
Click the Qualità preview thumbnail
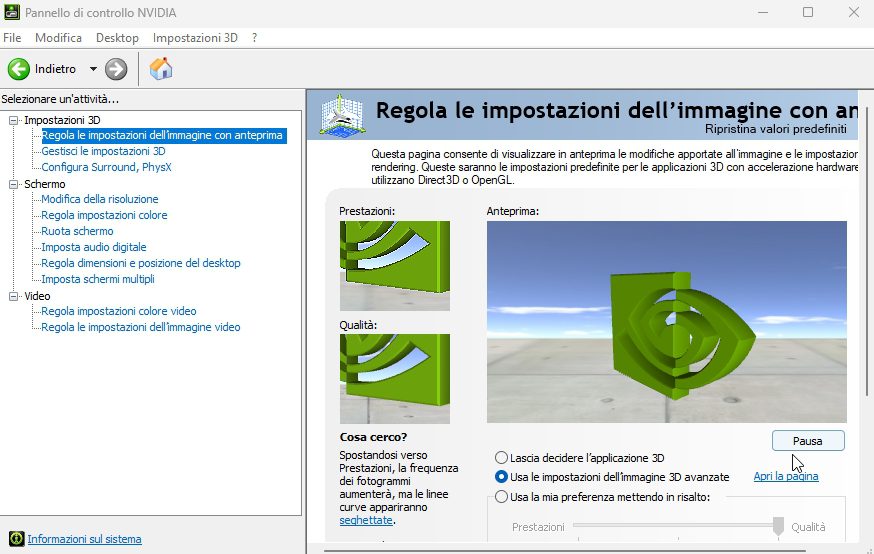pyautogui.click(x=395, y=378)
